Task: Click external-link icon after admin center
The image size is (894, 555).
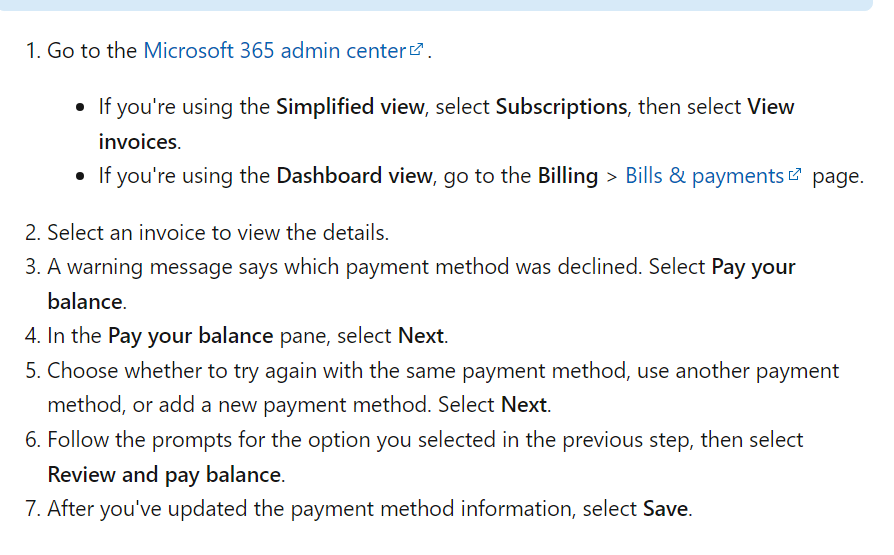Action: click(416, 50)
